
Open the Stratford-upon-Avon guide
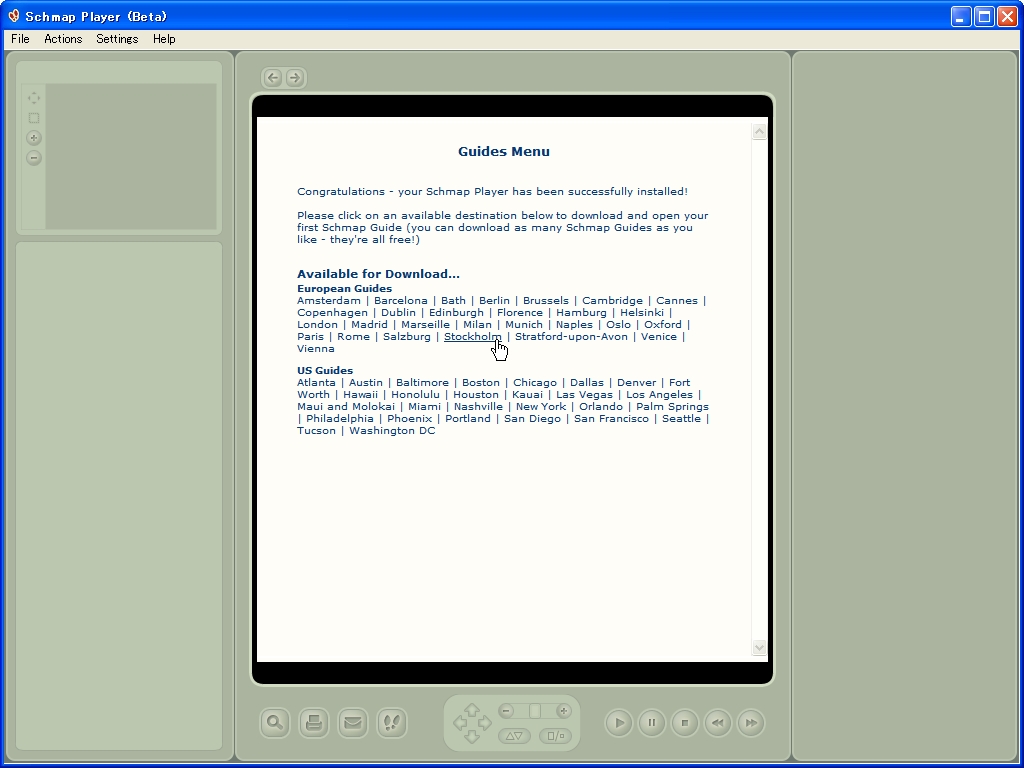(571, 337)
